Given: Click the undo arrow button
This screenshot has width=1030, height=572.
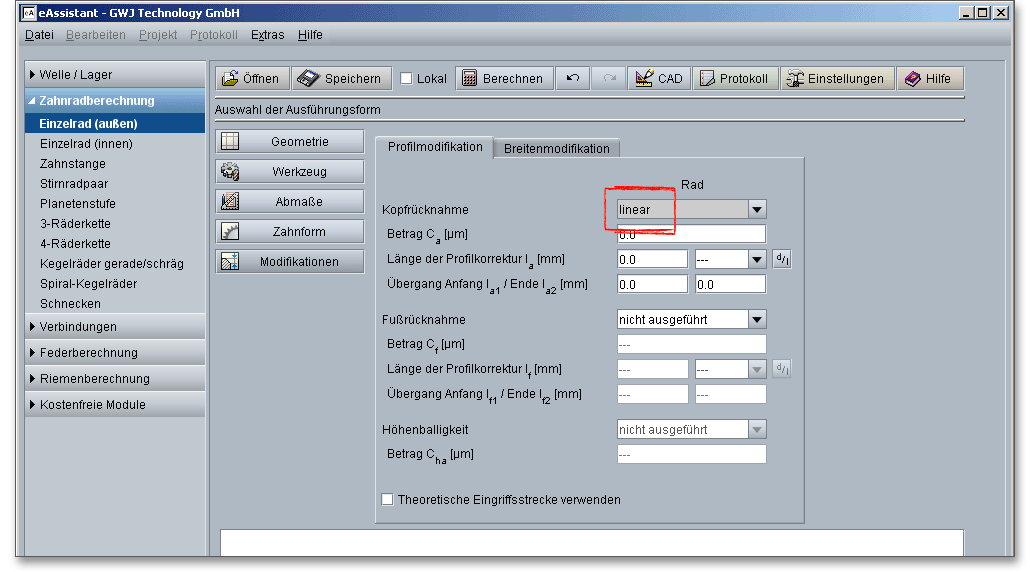Looking at the screenshot, I should pyautogui.click(x=573, y=79).
